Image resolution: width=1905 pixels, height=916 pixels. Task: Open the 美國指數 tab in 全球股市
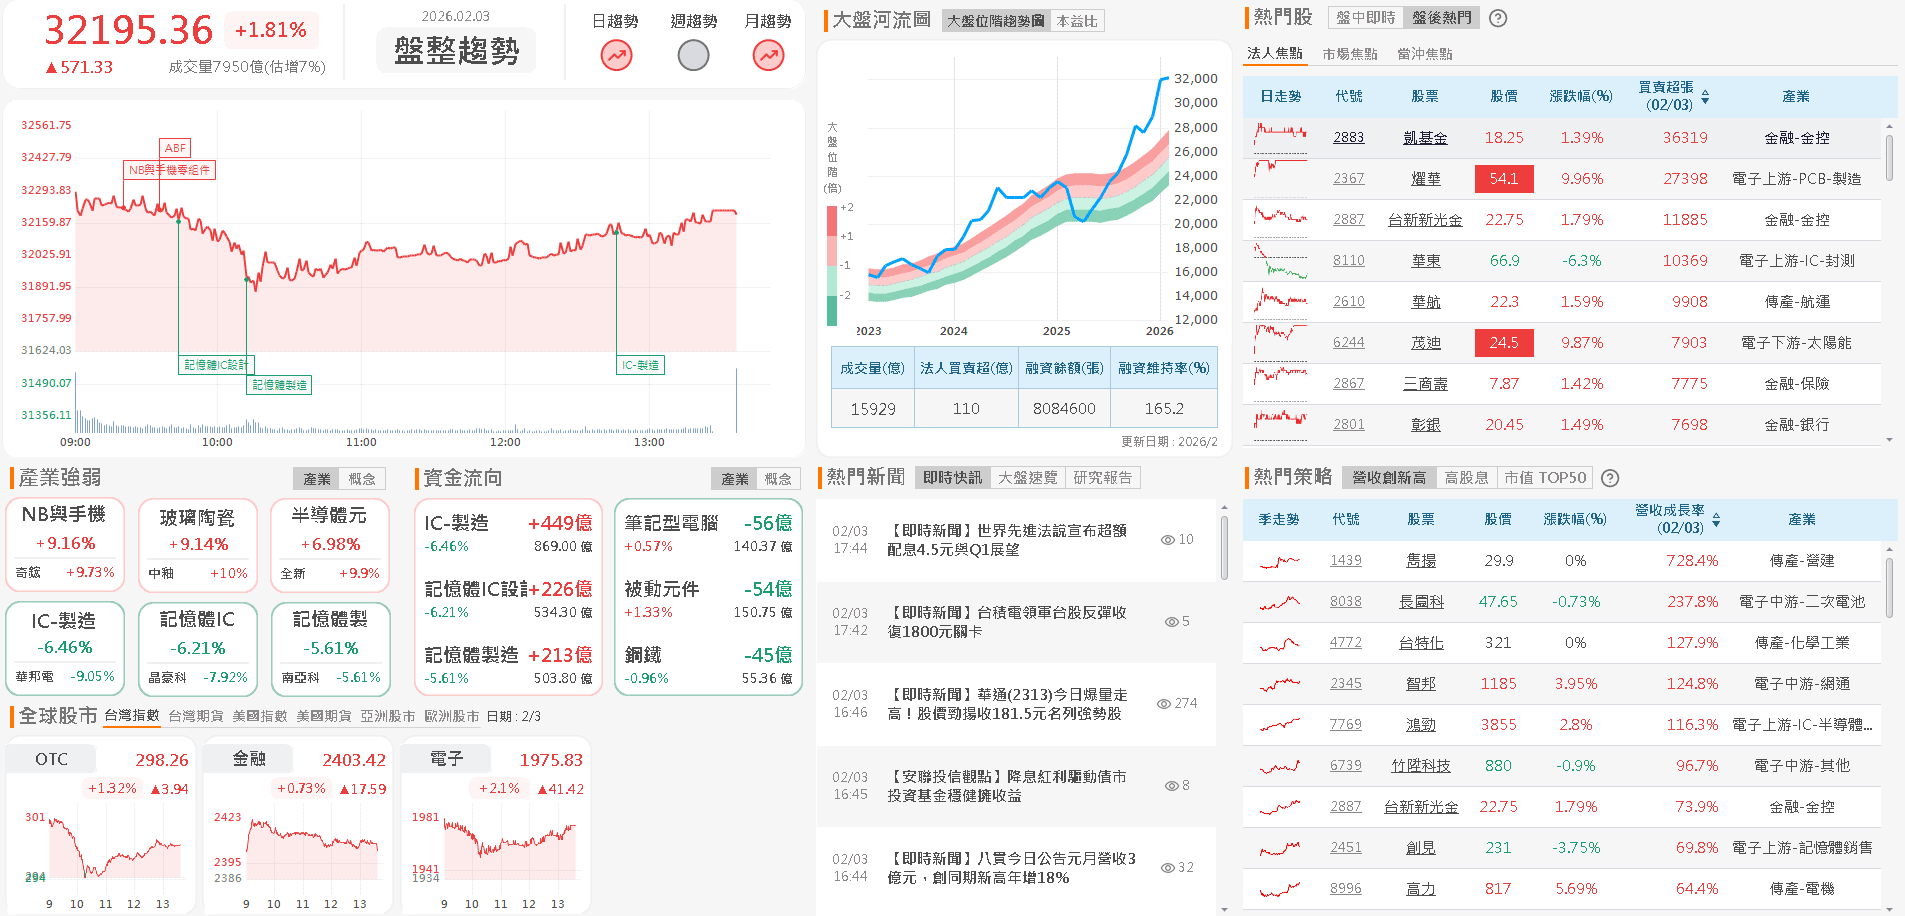tap(262, 716)
